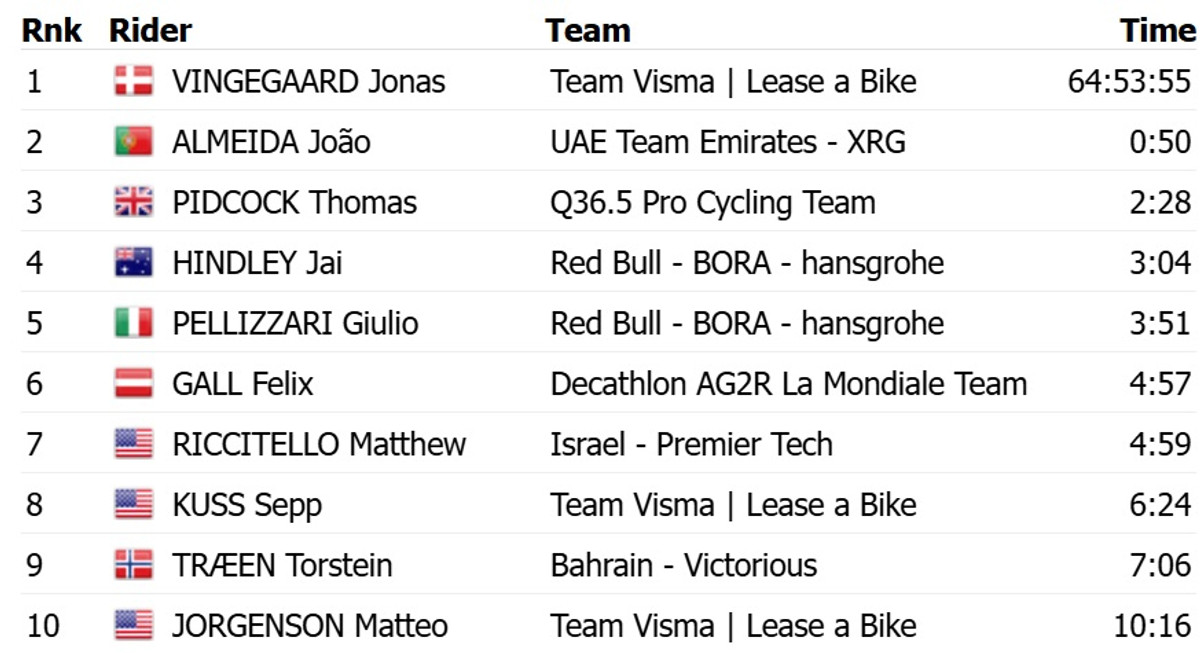Open Israel - Premier Tech team page
Screen dimensions: 1200x653
pyautogui.click(x=691, y=444)
